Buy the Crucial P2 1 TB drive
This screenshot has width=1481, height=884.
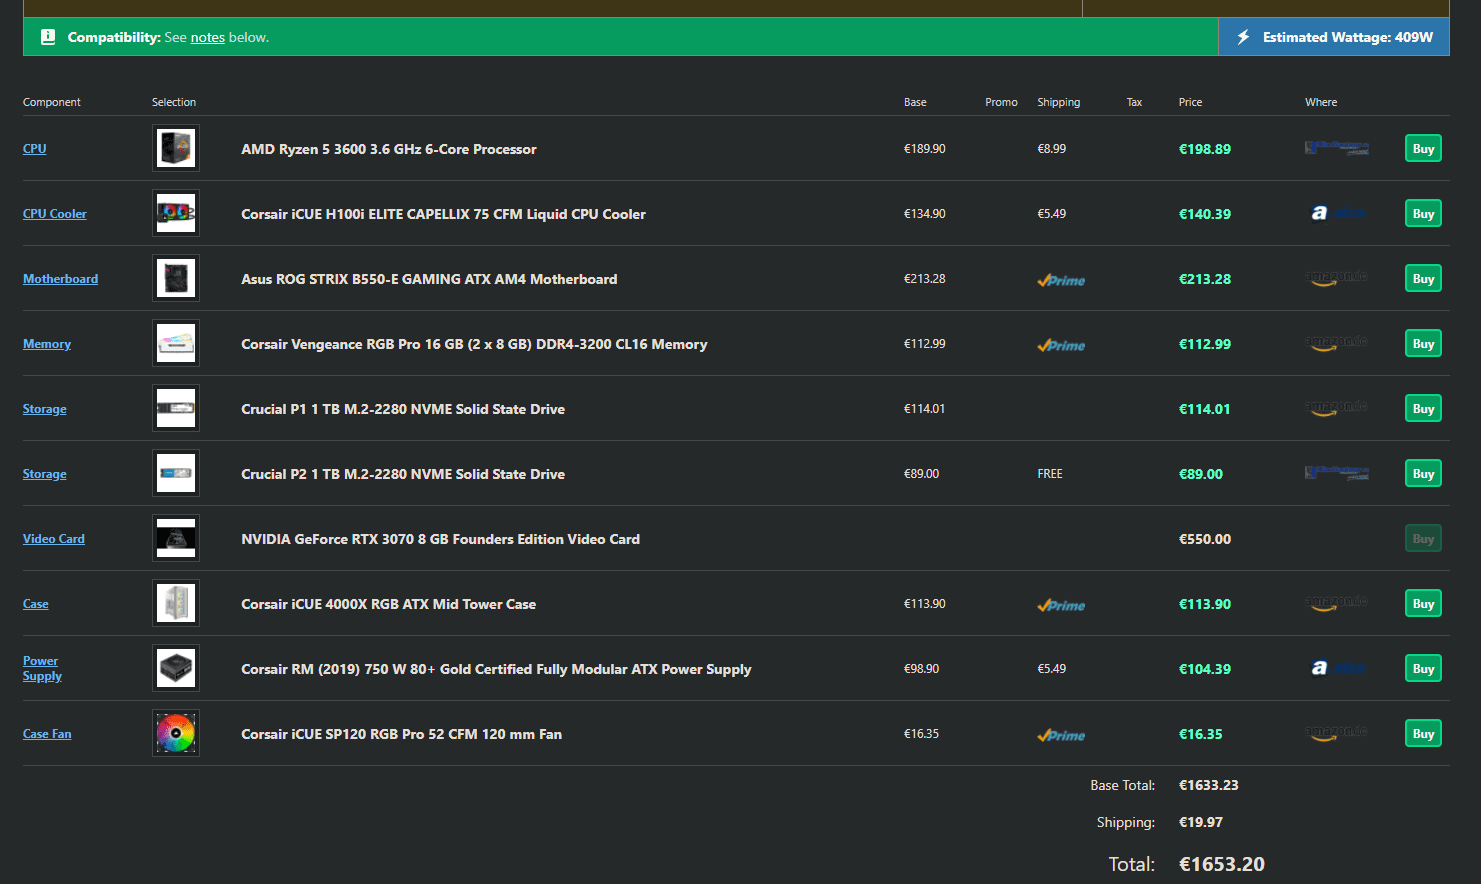coord(1423,473)
